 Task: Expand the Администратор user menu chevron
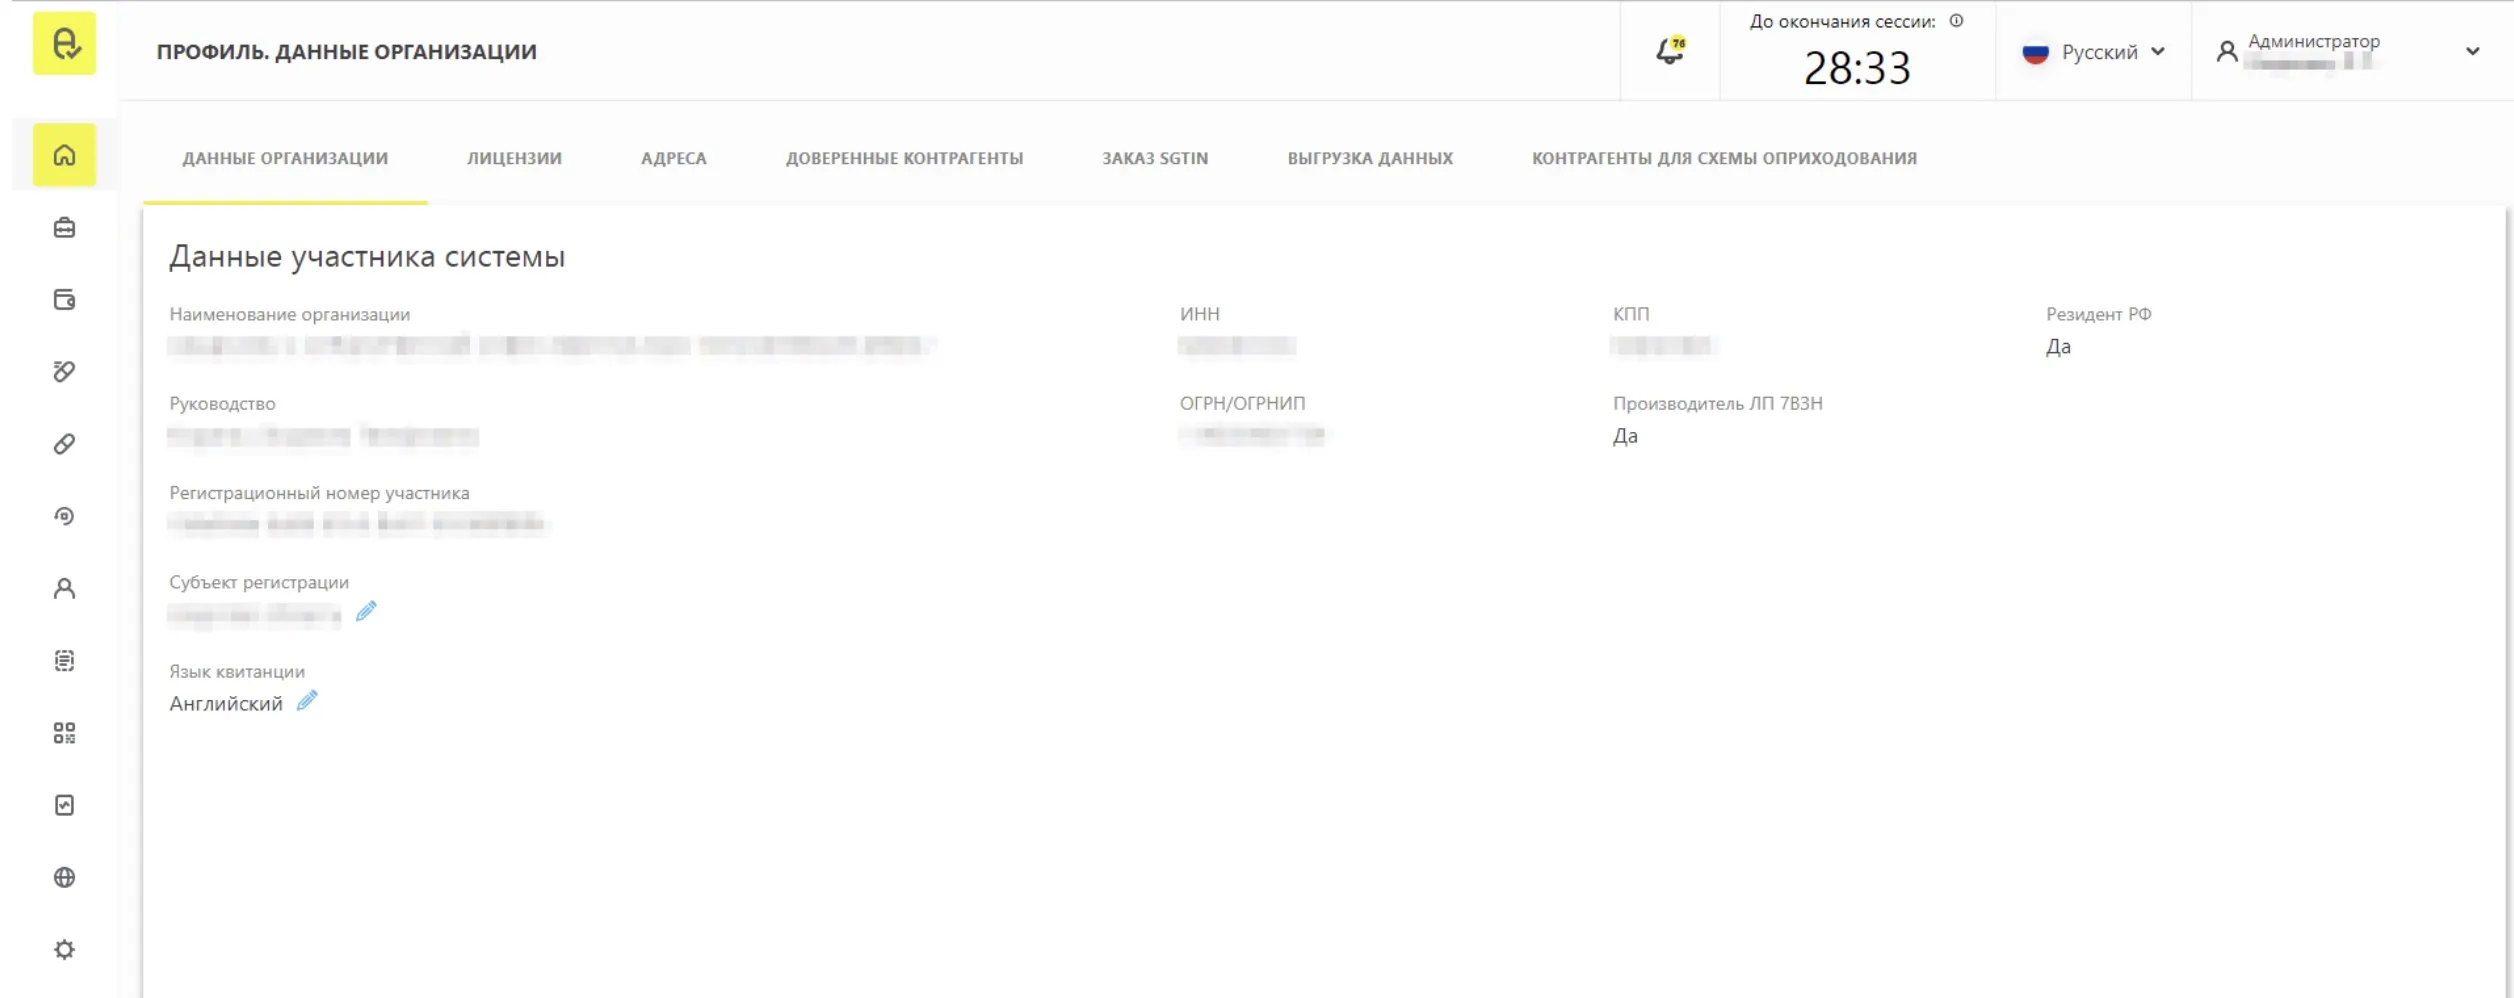[2472, 51]
